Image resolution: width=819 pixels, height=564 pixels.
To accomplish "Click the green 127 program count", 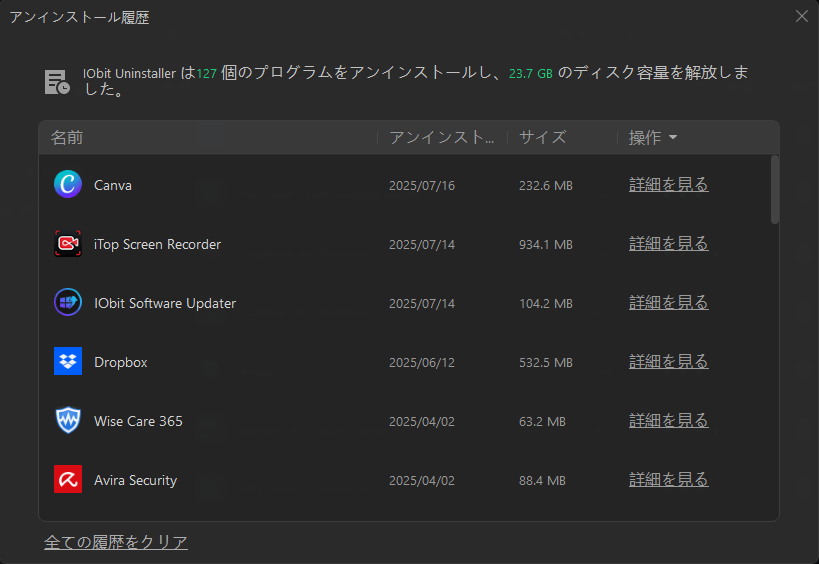I will pos(207,74).
